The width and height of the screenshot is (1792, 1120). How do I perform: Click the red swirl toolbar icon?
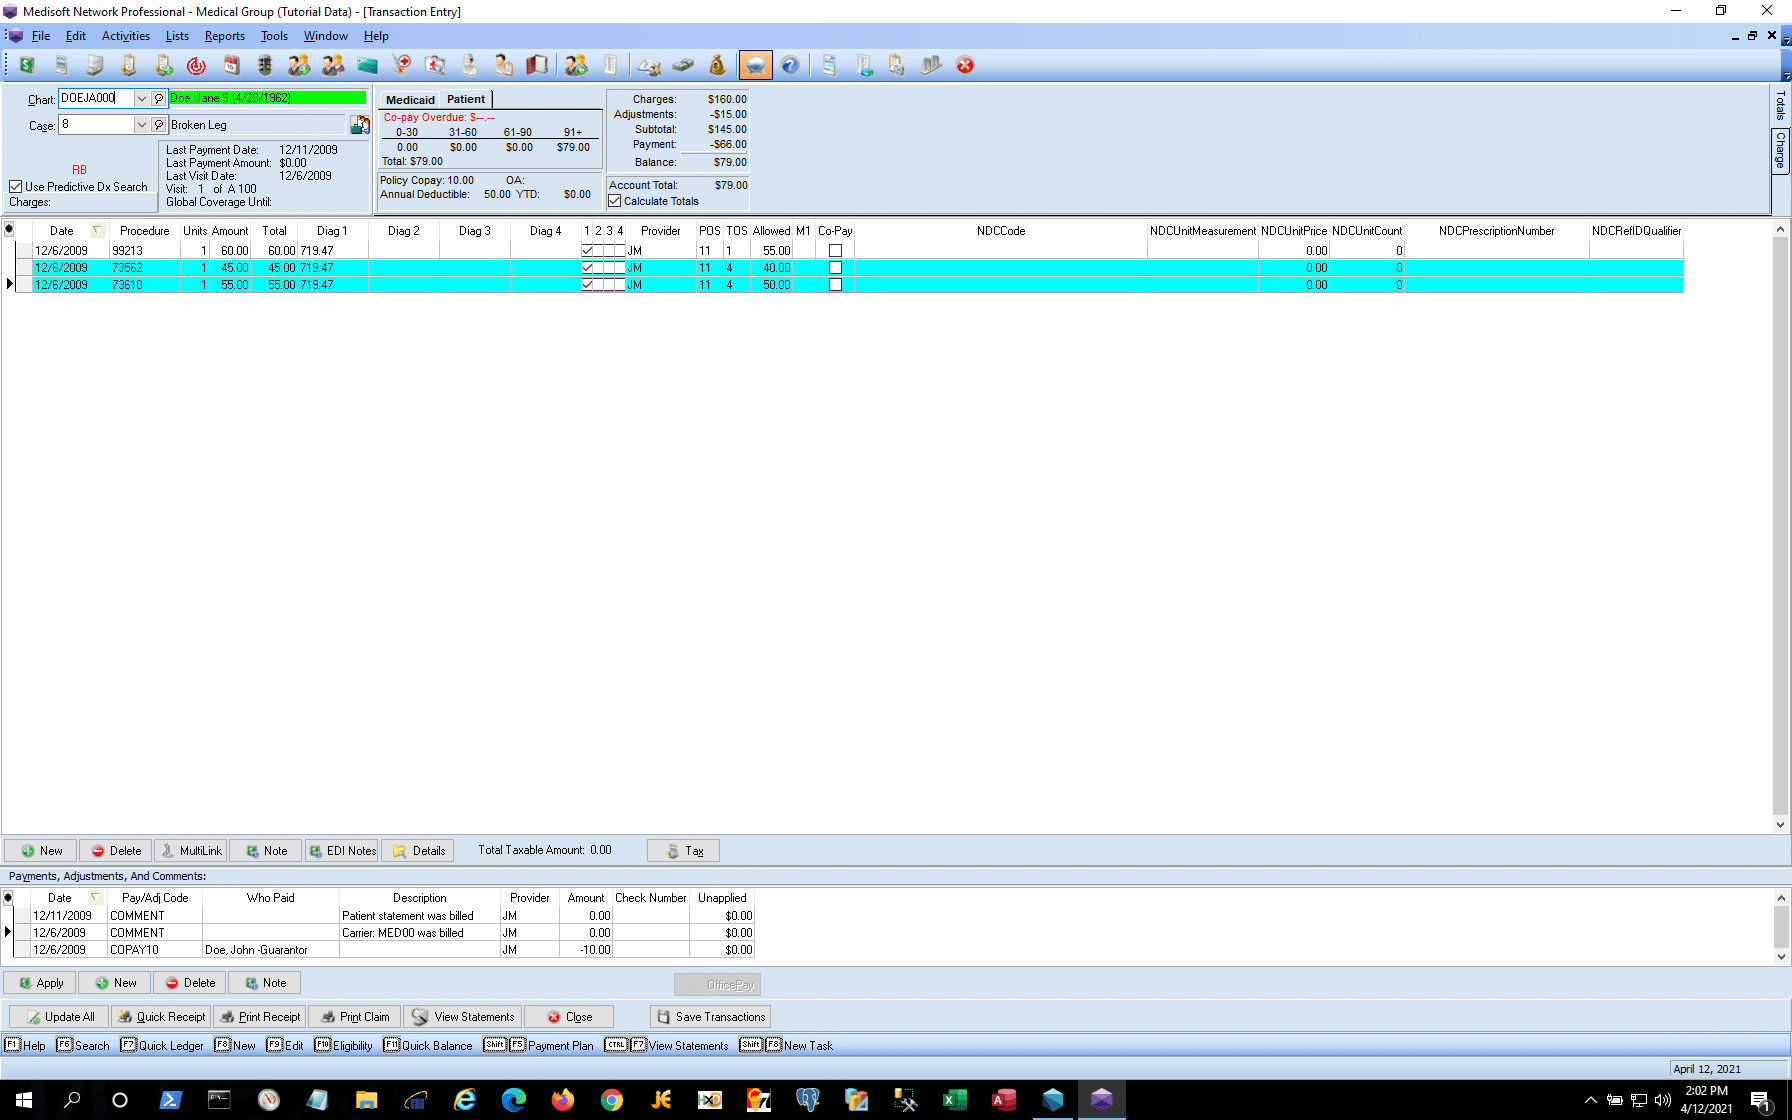pyautogui.click(x=197, y=65)
